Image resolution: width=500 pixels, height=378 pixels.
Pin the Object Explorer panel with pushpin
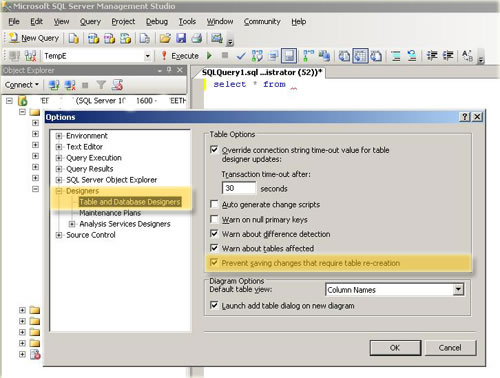(169, 70)
